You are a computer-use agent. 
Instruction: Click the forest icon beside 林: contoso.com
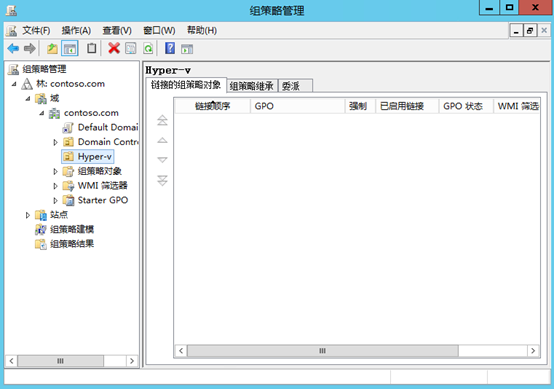(27, 84)
